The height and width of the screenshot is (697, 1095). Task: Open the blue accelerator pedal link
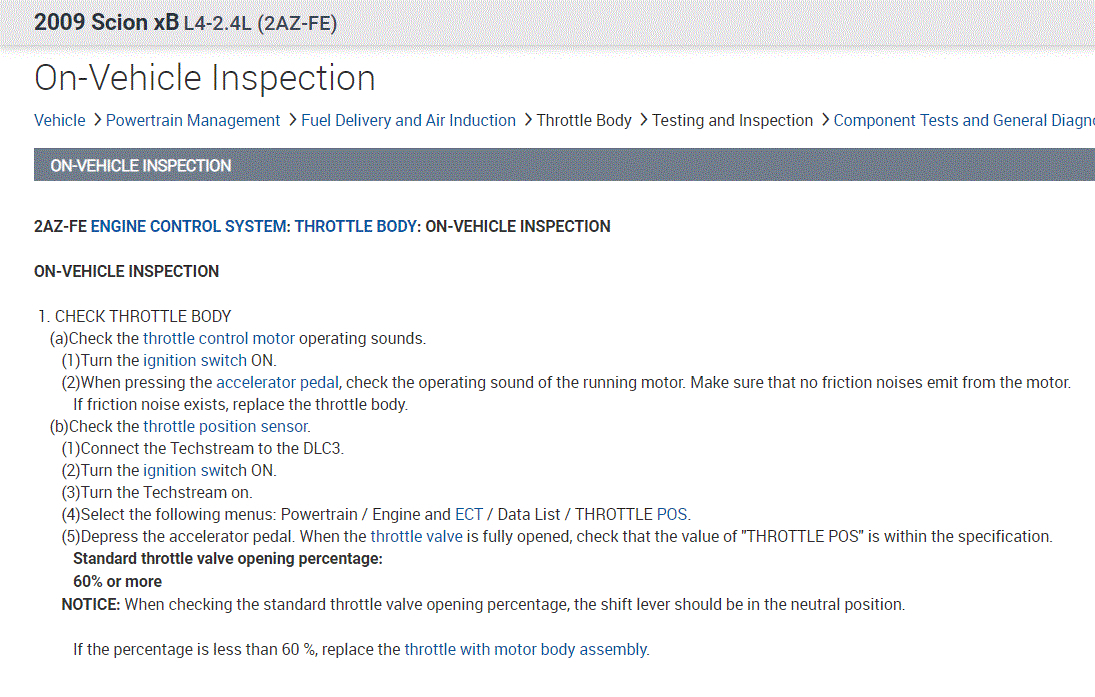pyautogui.click(x=278, y=383)
